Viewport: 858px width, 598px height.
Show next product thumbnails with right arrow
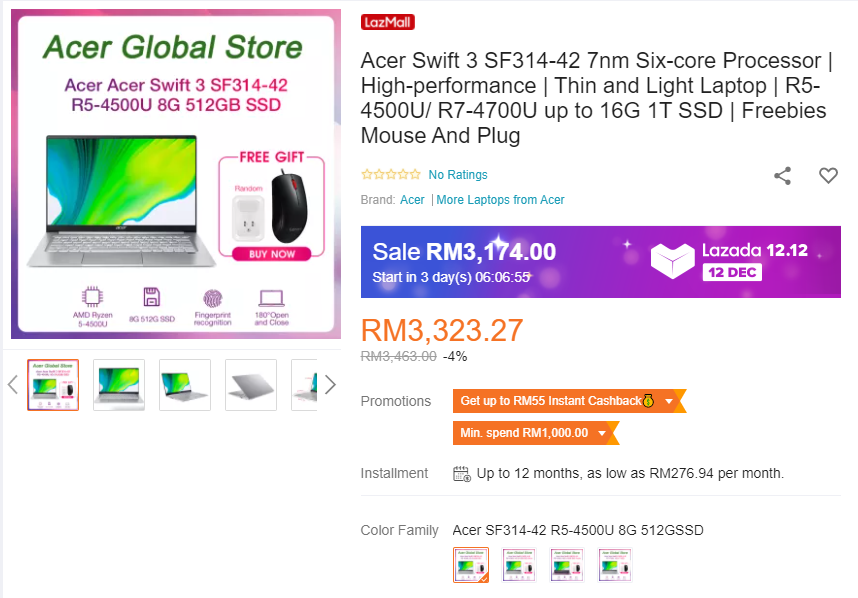pos(330,385)
